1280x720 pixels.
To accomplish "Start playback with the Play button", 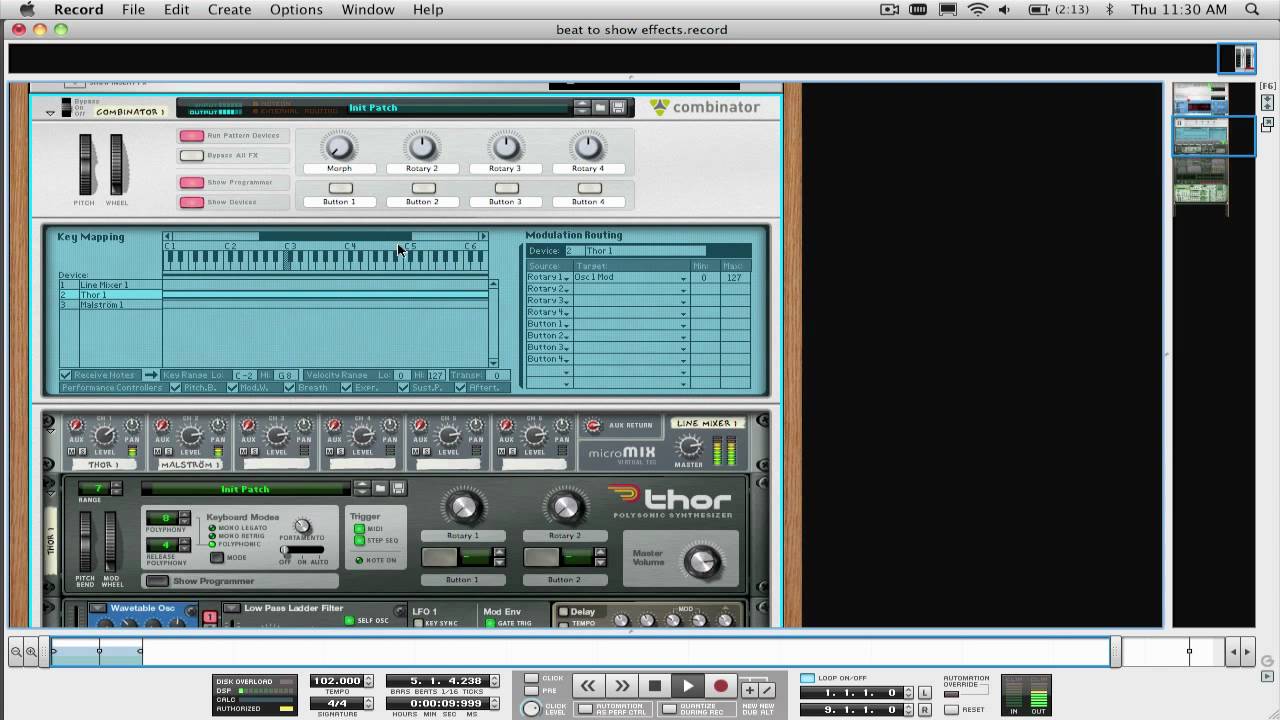I will [x=688, y=686].
